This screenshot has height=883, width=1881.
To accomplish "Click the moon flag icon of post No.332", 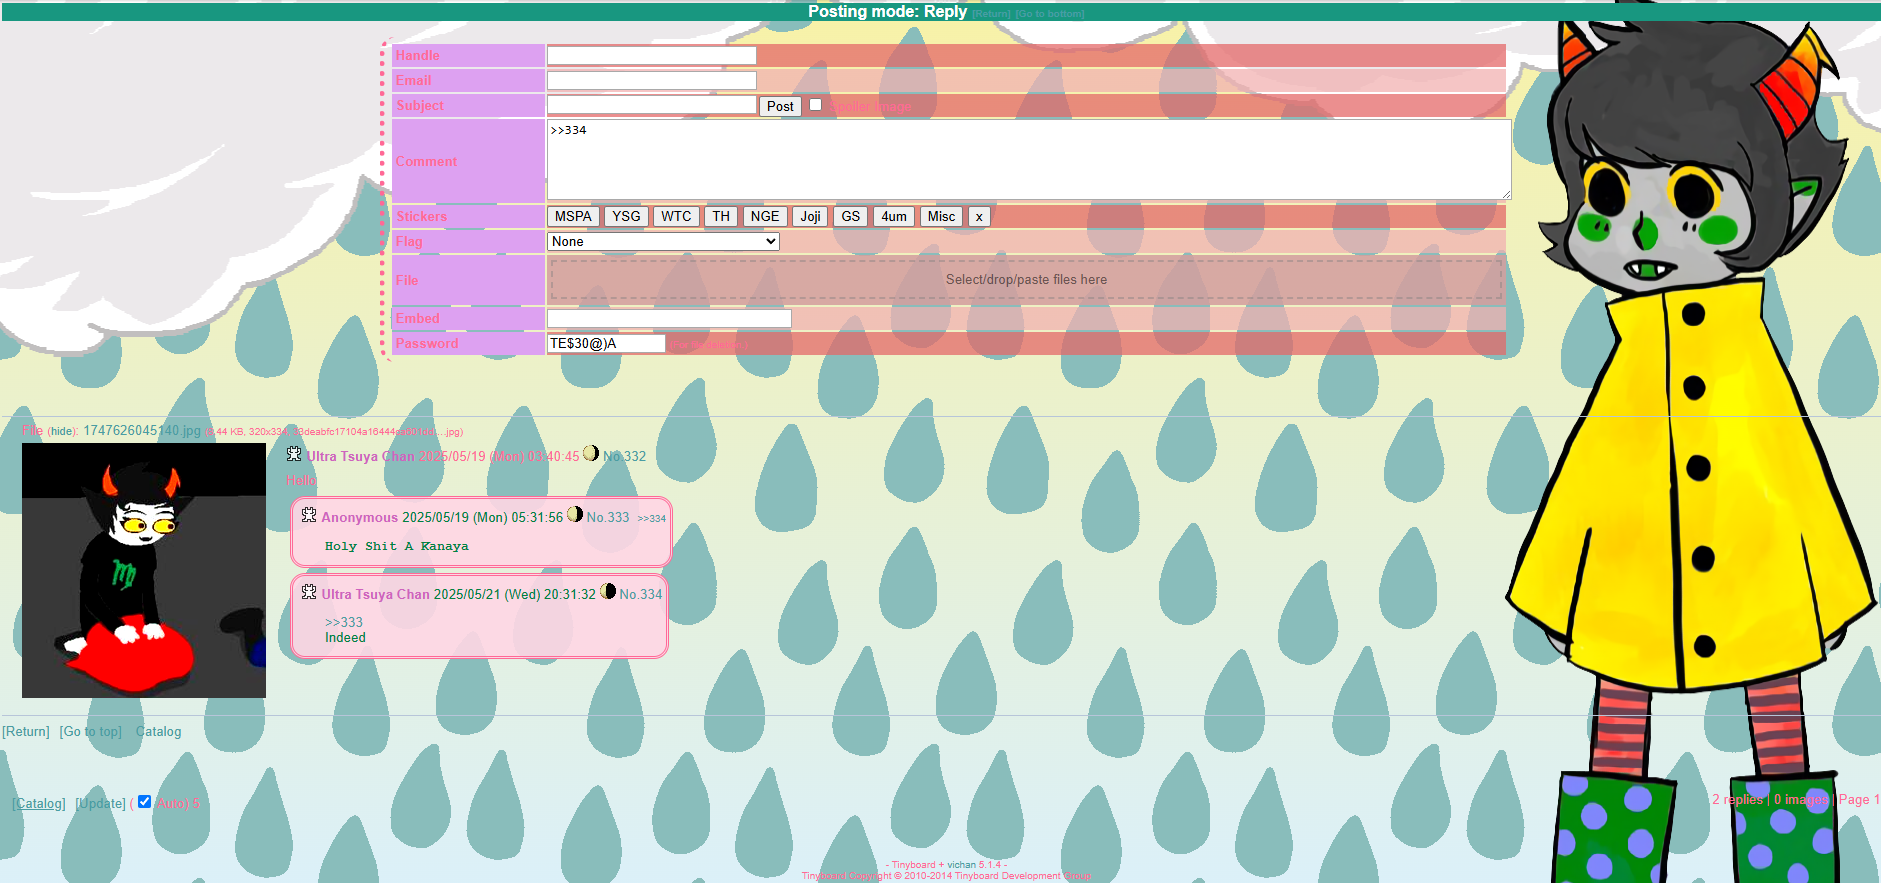I will (x=591, y=453).
